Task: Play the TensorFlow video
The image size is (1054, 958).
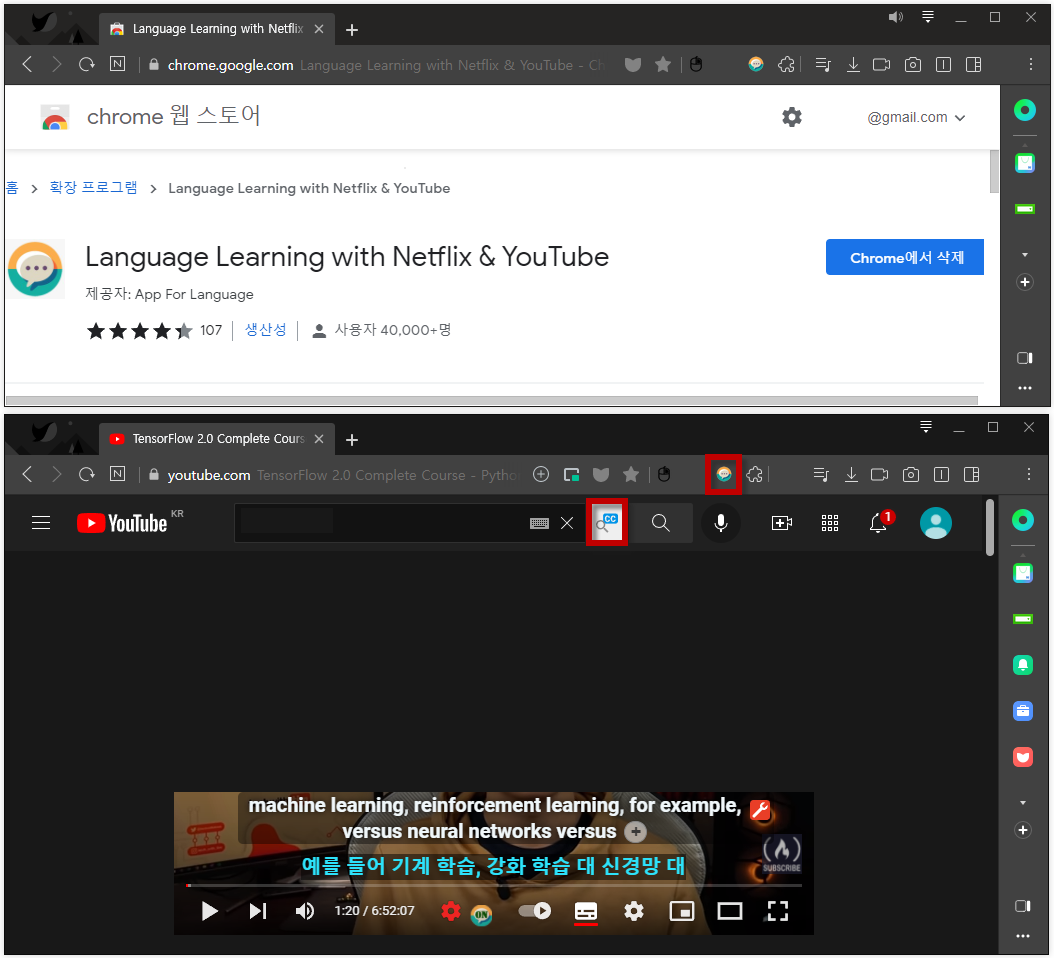Action: 209,911
